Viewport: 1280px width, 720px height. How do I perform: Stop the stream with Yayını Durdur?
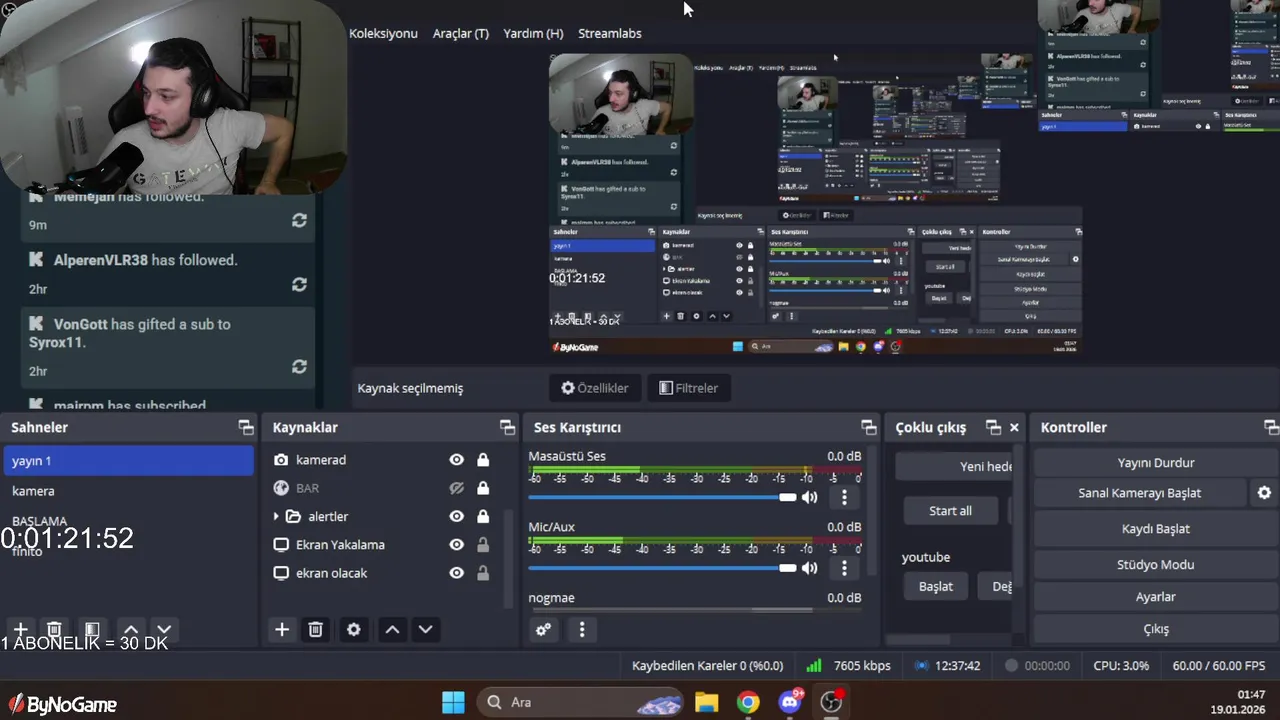click(x=1156, y=463)
